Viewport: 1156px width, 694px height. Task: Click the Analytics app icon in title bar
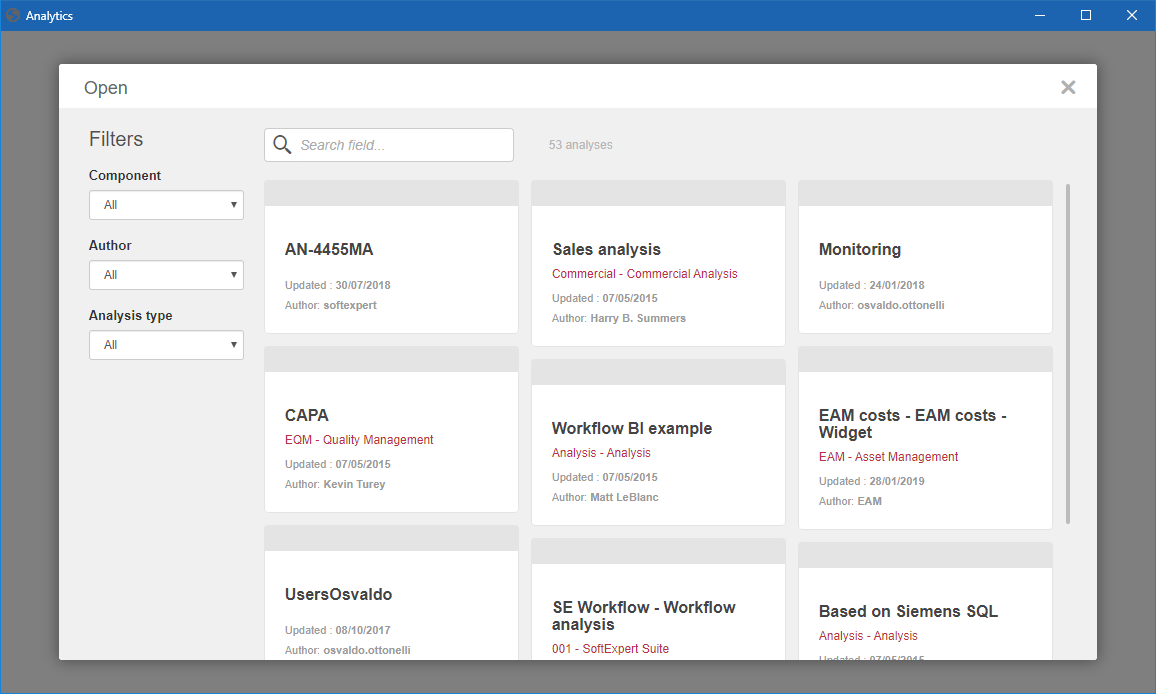[13, 15]
